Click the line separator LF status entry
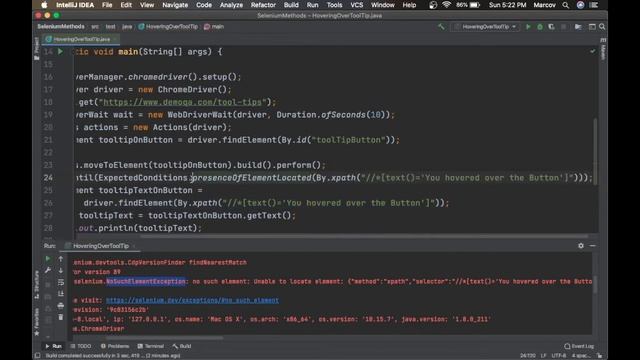 [543, 356]
